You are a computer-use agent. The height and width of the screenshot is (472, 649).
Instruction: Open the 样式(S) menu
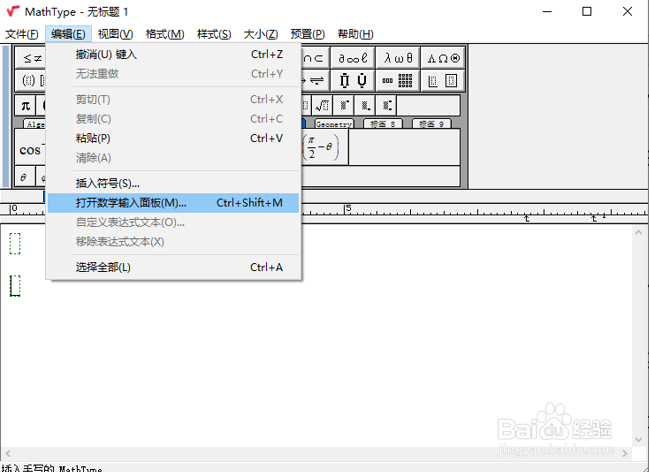[214, 34]
